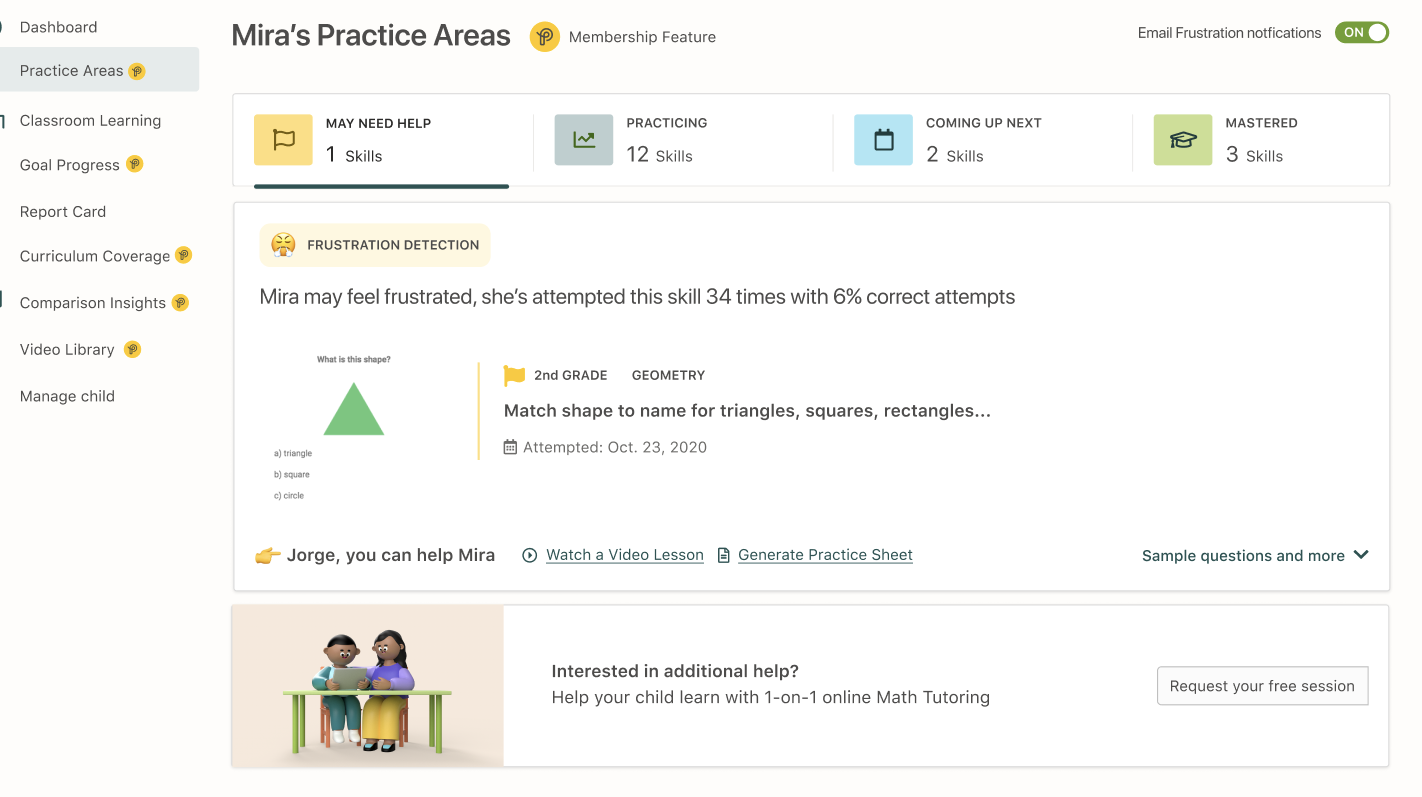Click Request your free session button

(x=1262, y=686)
